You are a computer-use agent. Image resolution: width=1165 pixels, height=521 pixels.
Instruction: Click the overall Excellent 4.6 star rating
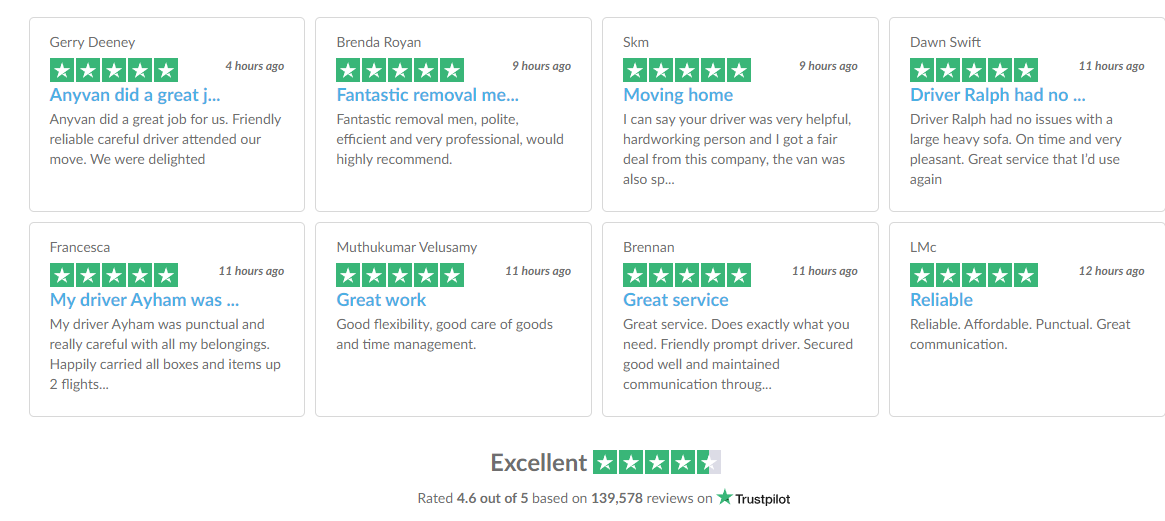pos(658,462)
